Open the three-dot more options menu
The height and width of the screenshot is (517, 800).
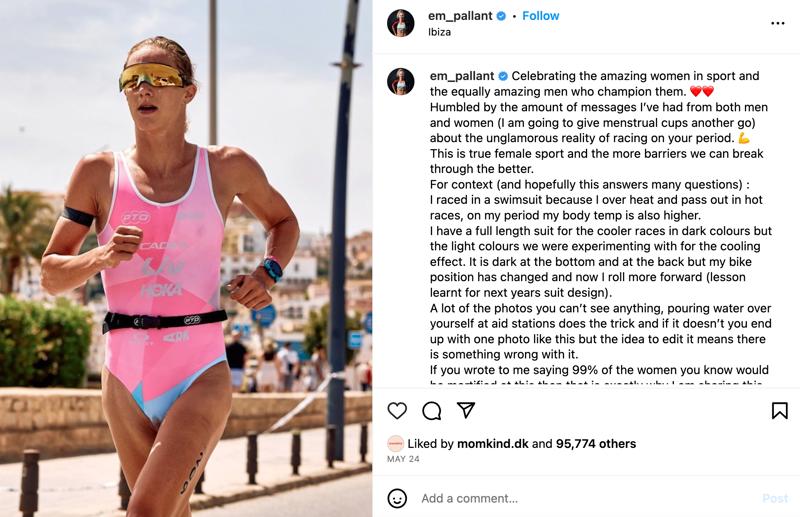[x=778, y=23]
